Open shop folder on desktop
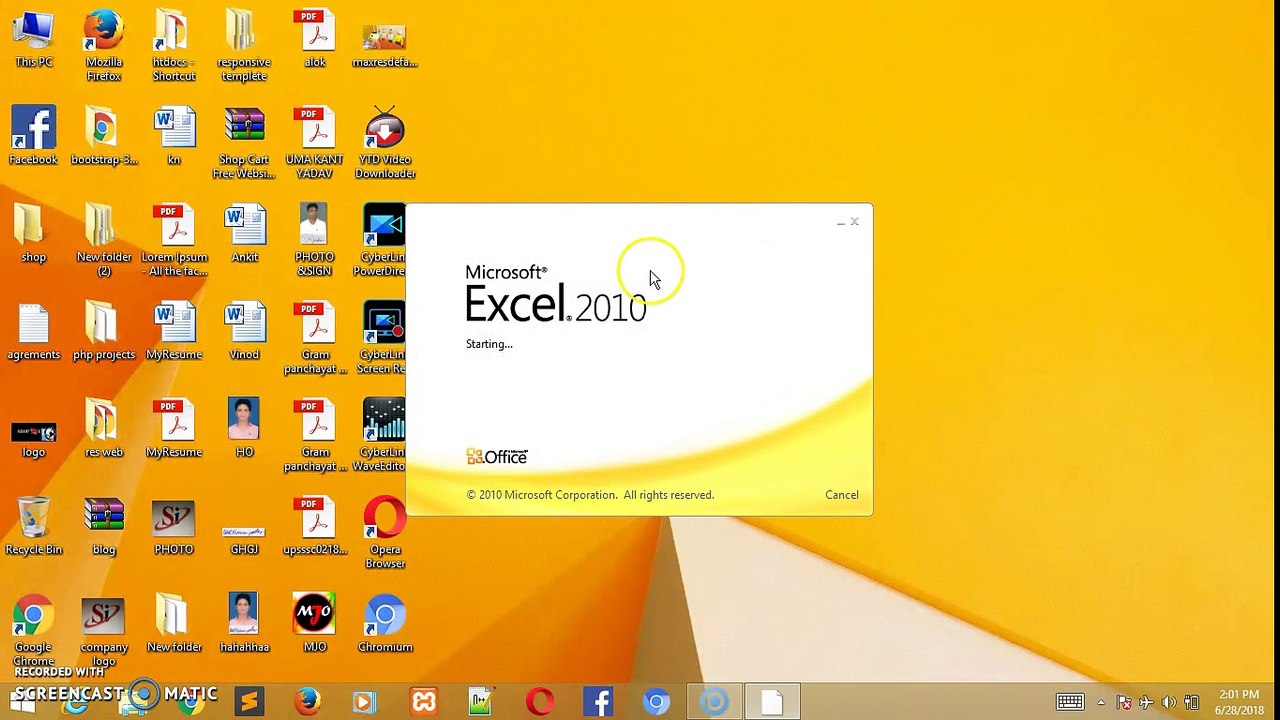 [x=33, y=235]
